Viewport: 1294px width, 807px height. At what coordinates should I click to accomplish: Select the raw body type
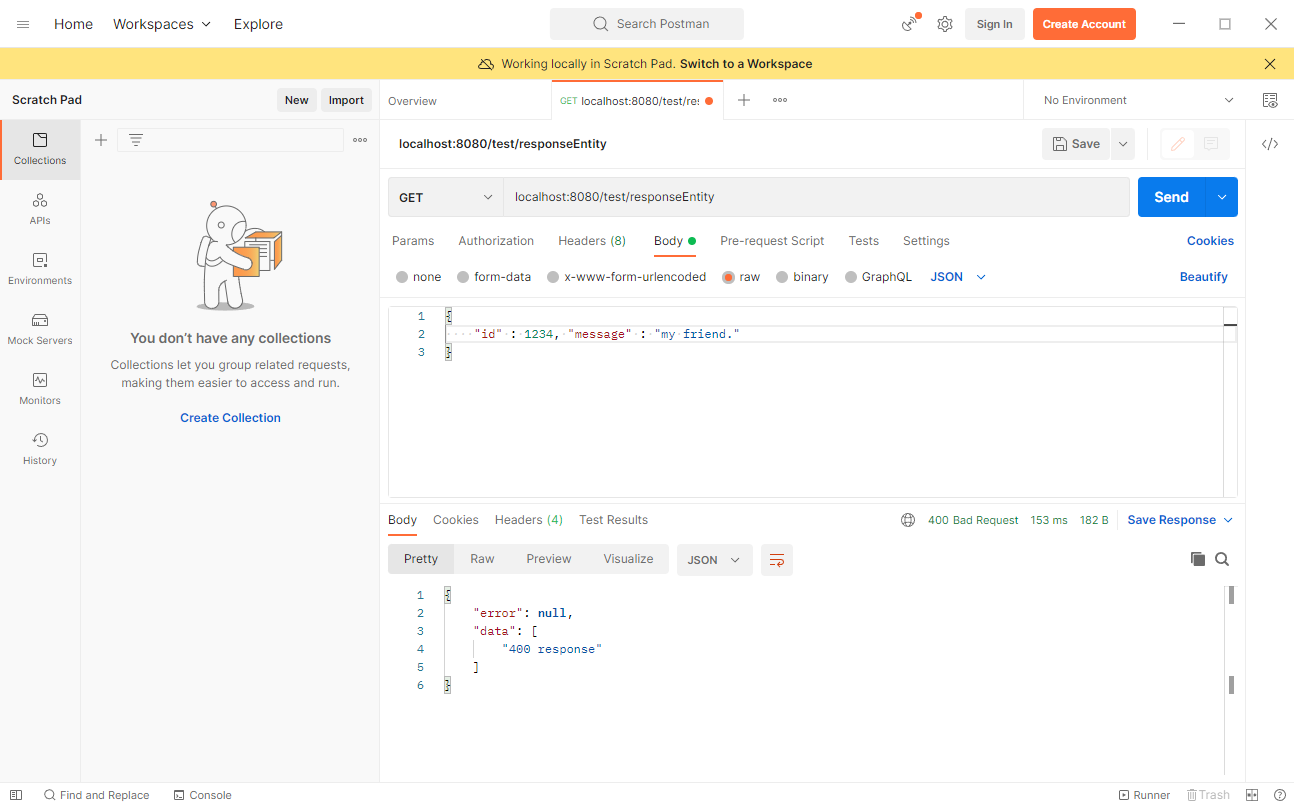pos(728,277)
